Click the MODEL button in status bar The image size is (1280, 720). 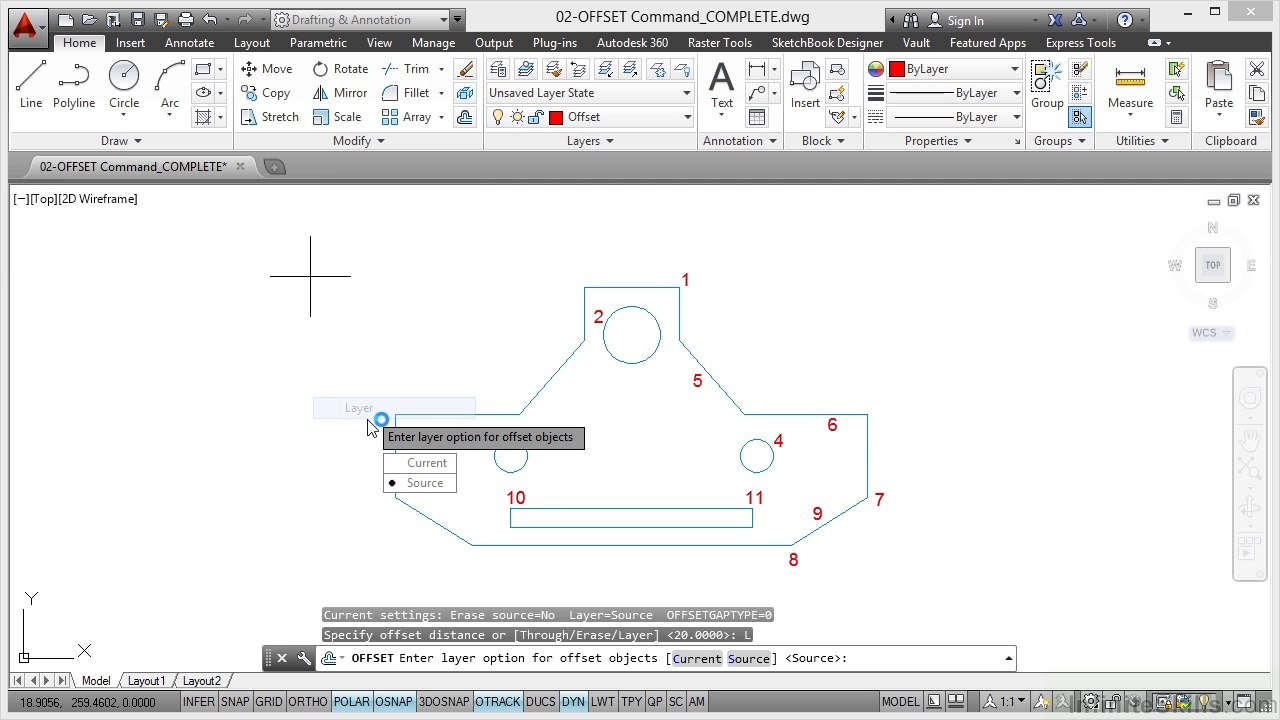pos(901,702)
